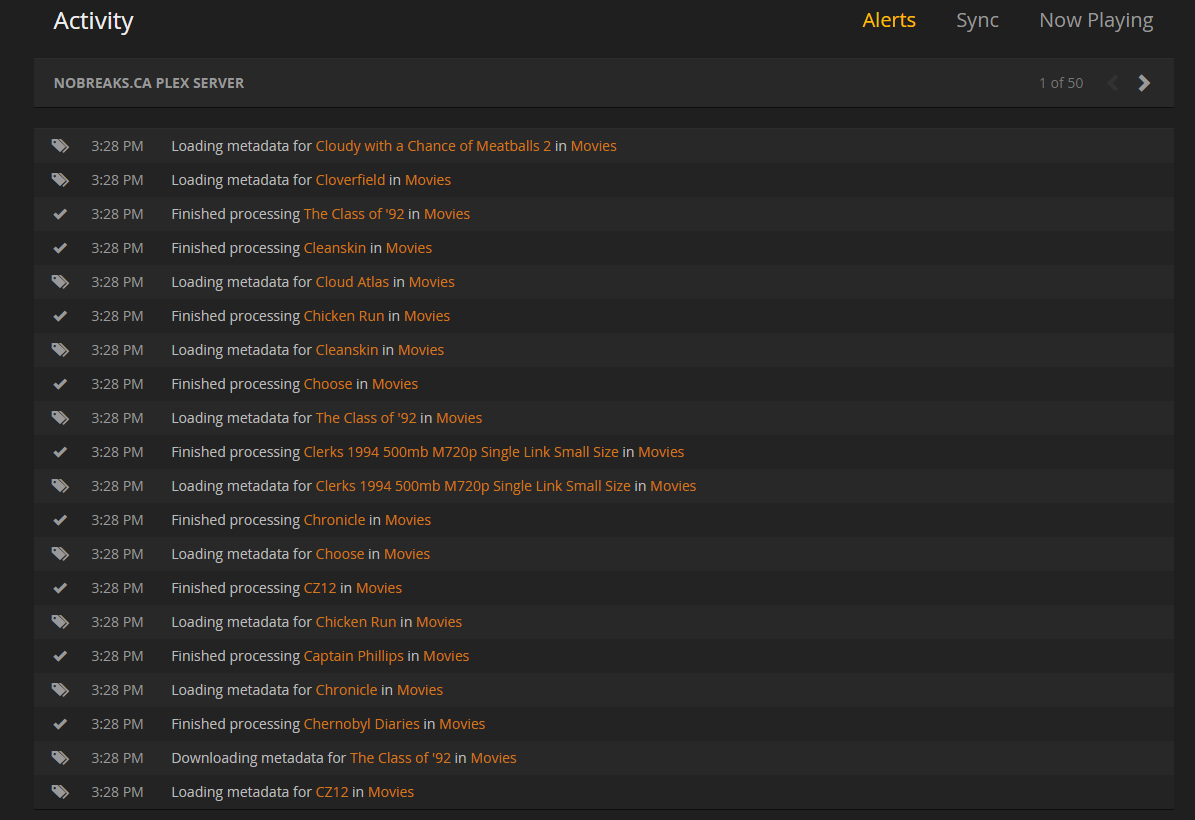Click checkmark icon beside Captain Phillips entry
The height and width of the screenshot is (820, 1195).
pos(60,656)
